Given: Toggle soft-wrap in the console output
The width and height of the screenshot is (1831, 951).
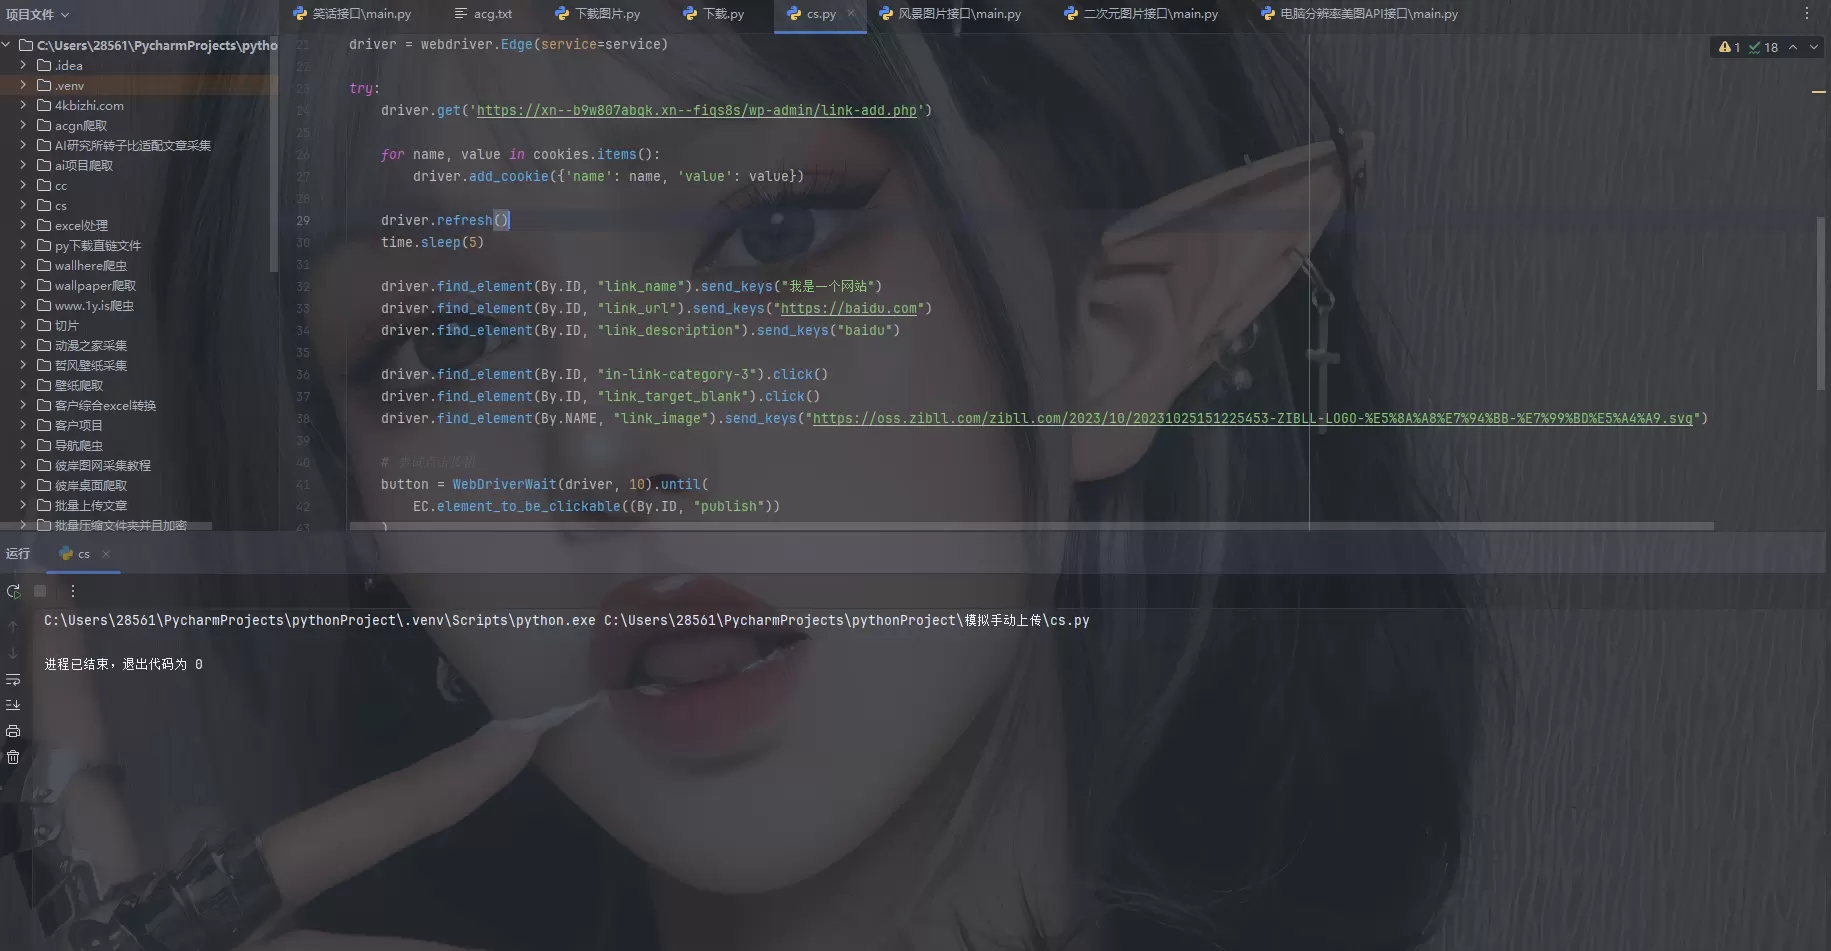Looking at the screenshot, I should (13, 680).
